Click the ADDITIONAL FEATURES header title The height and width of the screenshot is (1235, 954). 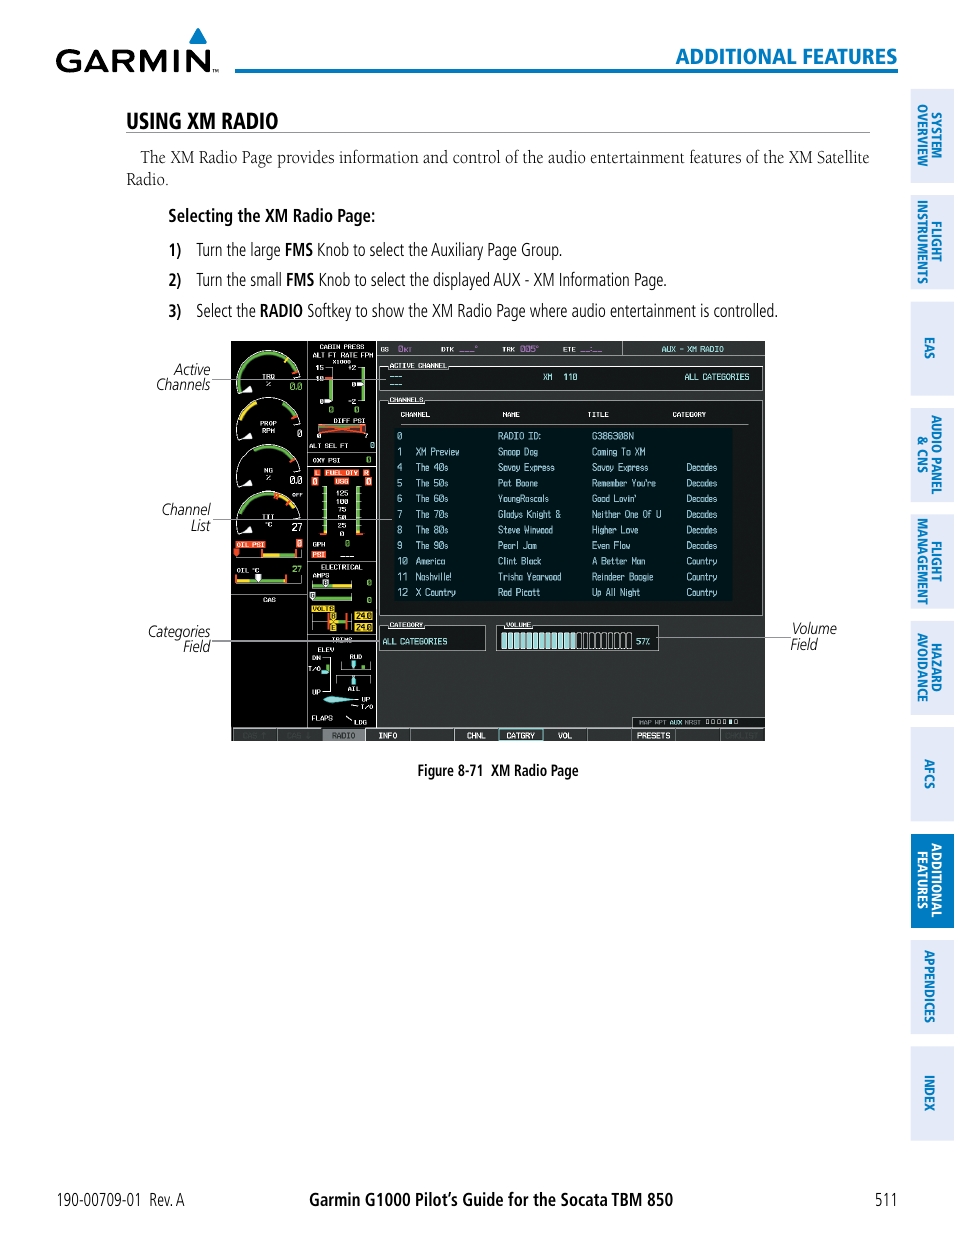click(x=786, y=57)
